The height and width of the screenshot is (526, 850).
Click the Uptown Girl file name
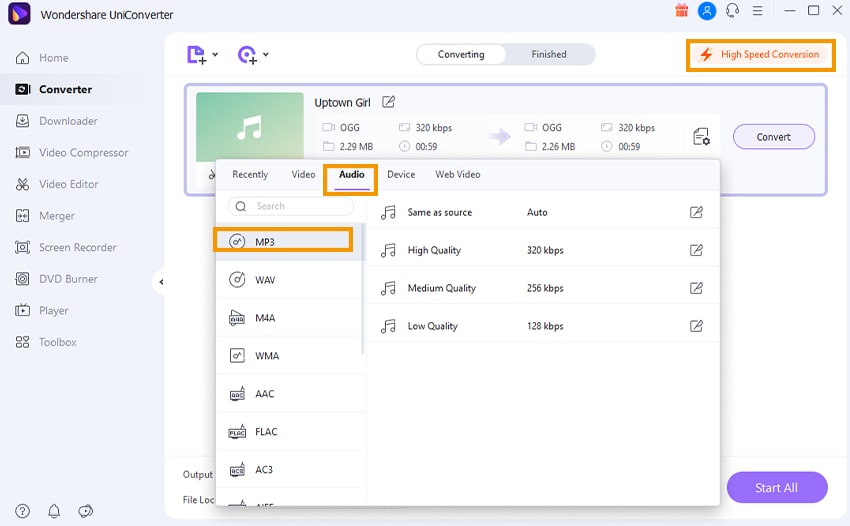342,102
